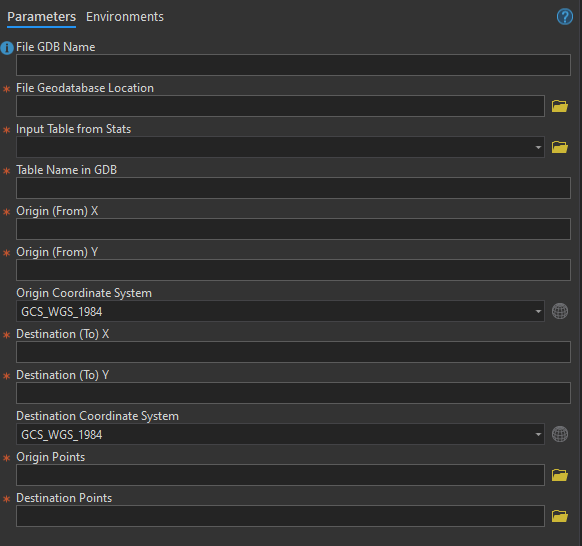Expand the Destination Coordinate System dropdown arrow
This screenshot has height=546, width=582.
(x=538, y=434)
